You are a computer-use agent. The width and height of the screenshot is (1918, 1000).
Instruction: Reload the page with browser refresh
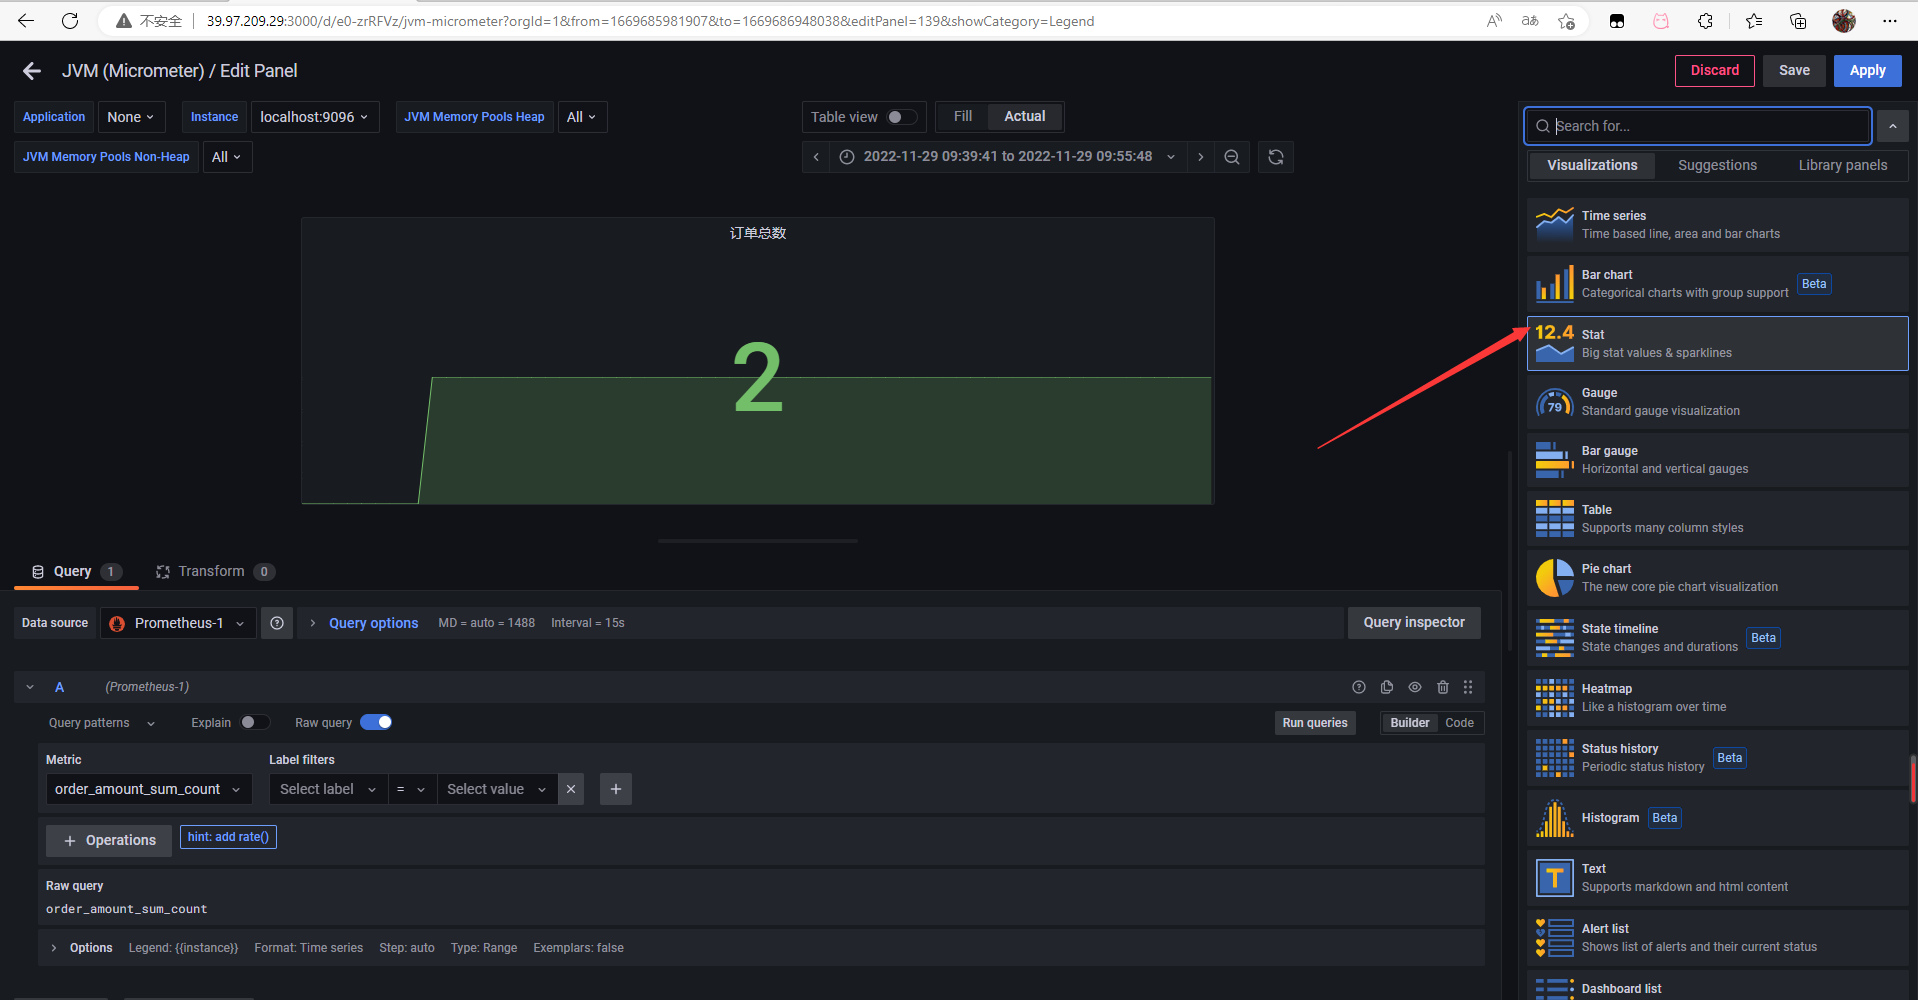point(70,20)
